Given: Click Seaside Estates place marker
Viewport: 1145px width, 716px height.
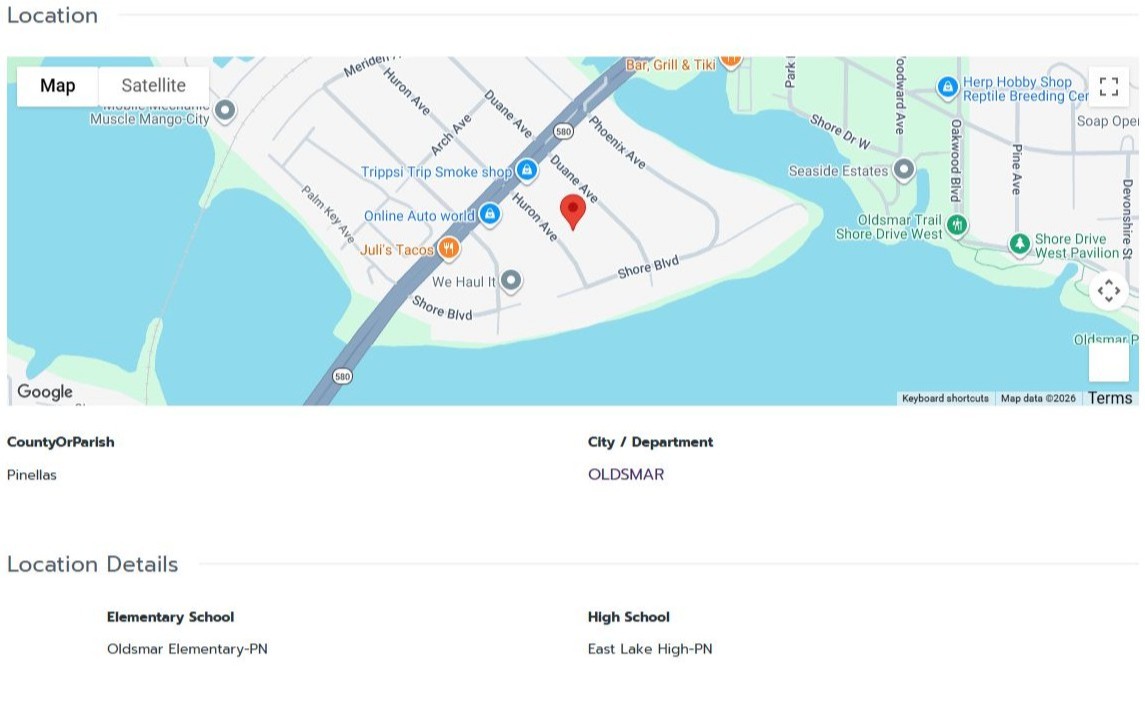Looking at the screenshot, I should click(904, 170).
